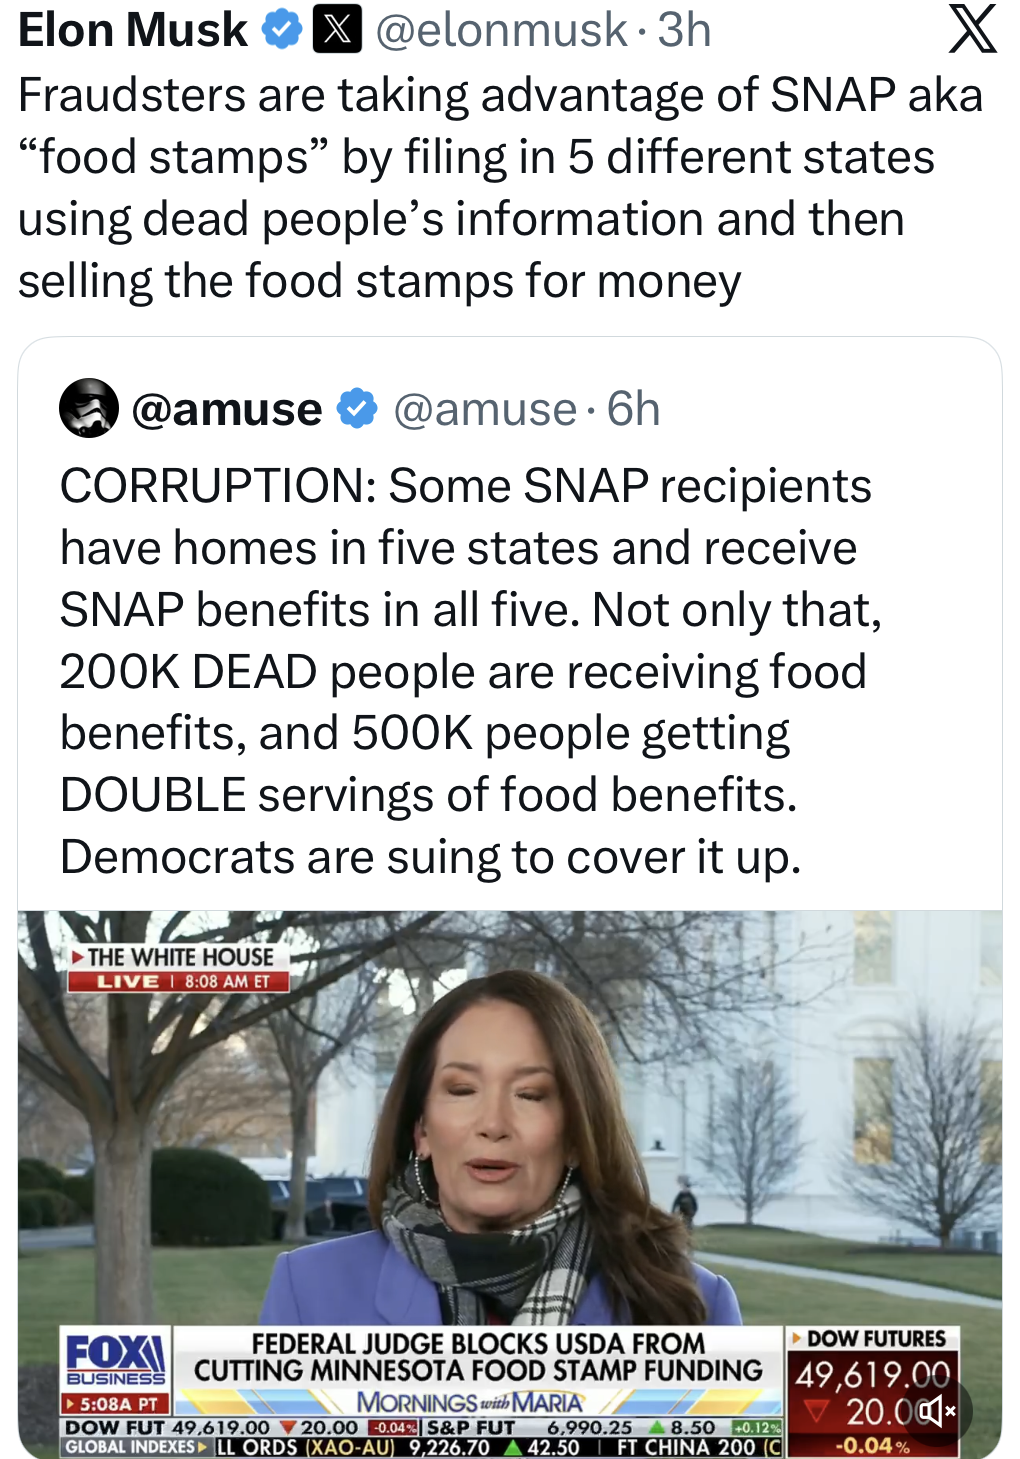The height and width of the screenshot is (1459, 1020).
Task: Open the @elonmusk handle link
Action: (501, 30)
